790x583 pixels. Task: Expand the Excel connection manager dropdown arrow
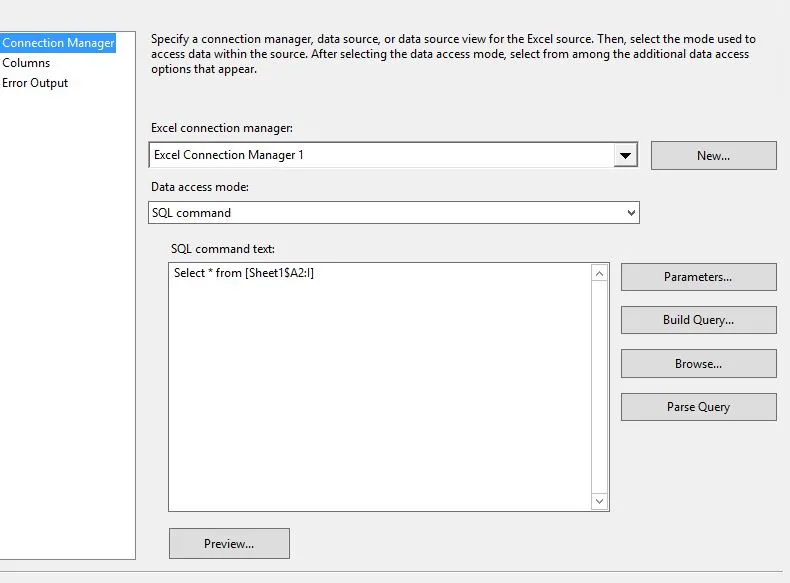[625, 155]
